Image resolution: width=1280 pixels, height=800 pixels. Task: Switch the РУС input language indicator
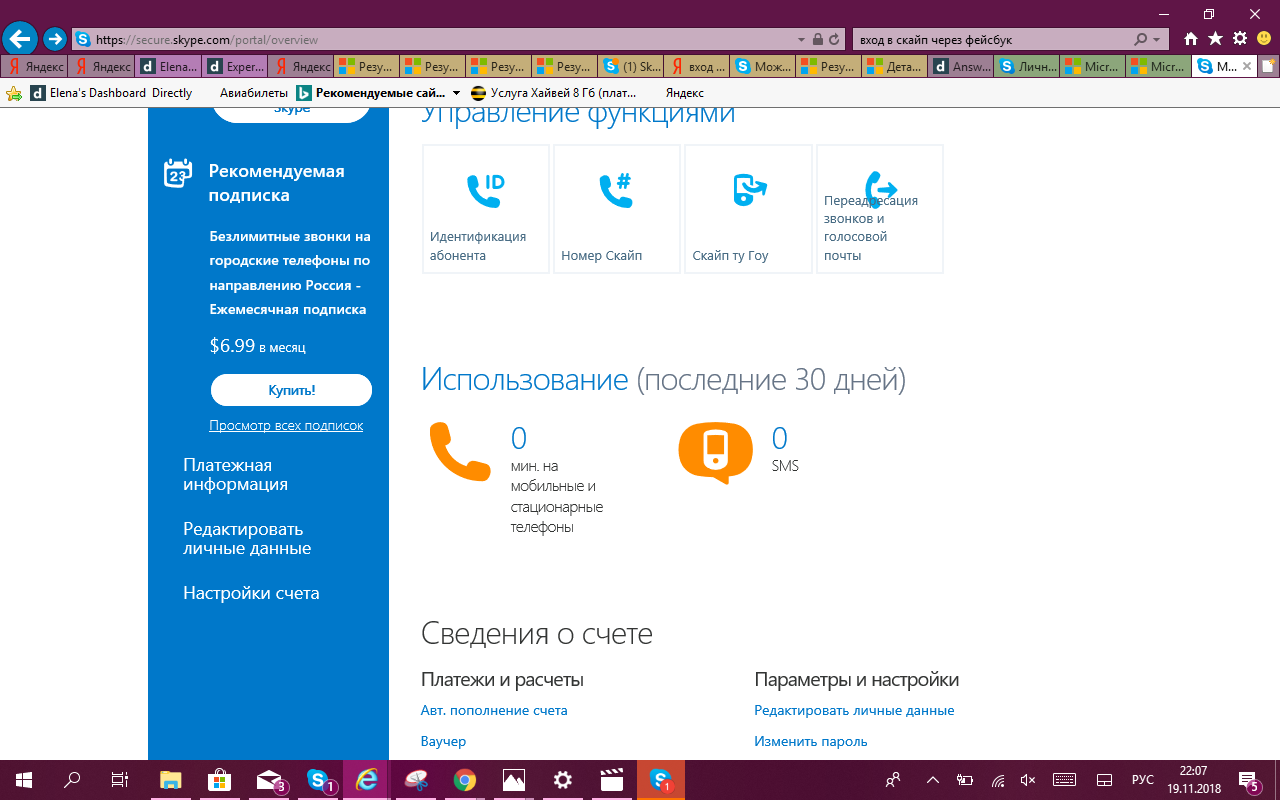tap(1142, 780)
